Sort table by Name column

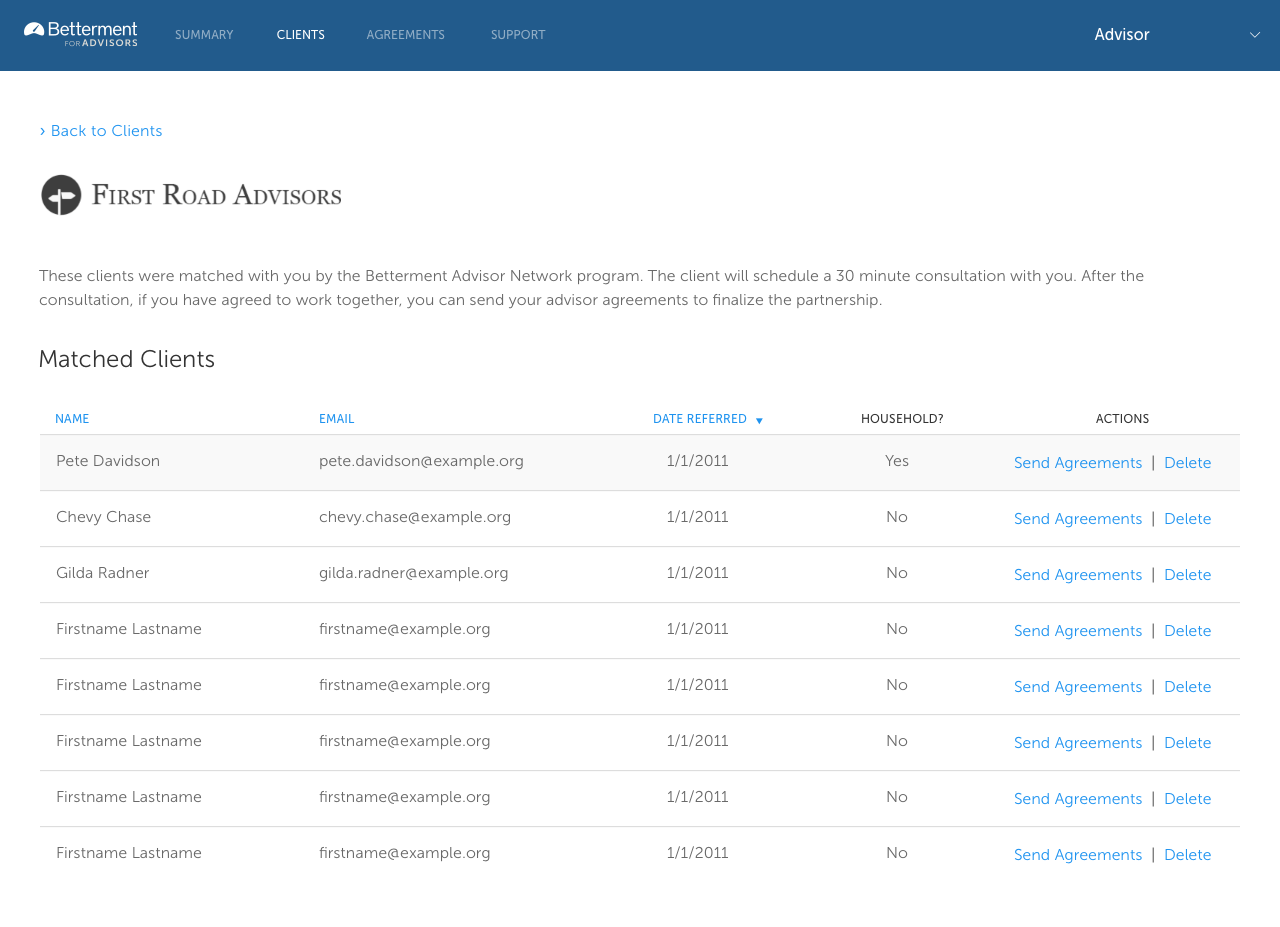[72, 419]
